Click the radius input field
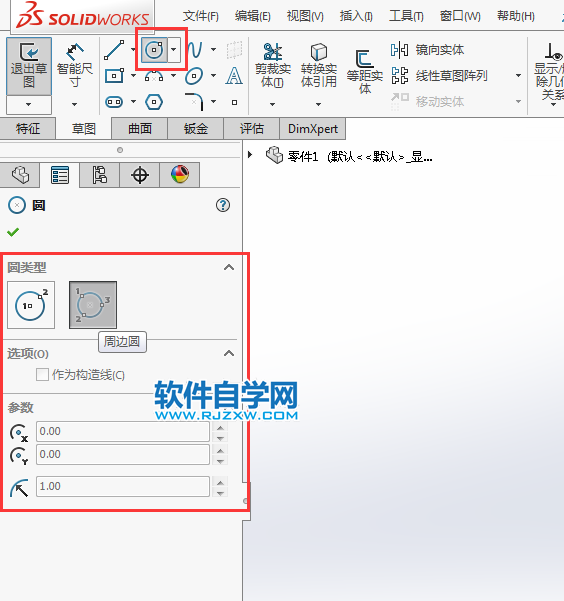Viewport: 564px width, 601px height. coord(123,486)
